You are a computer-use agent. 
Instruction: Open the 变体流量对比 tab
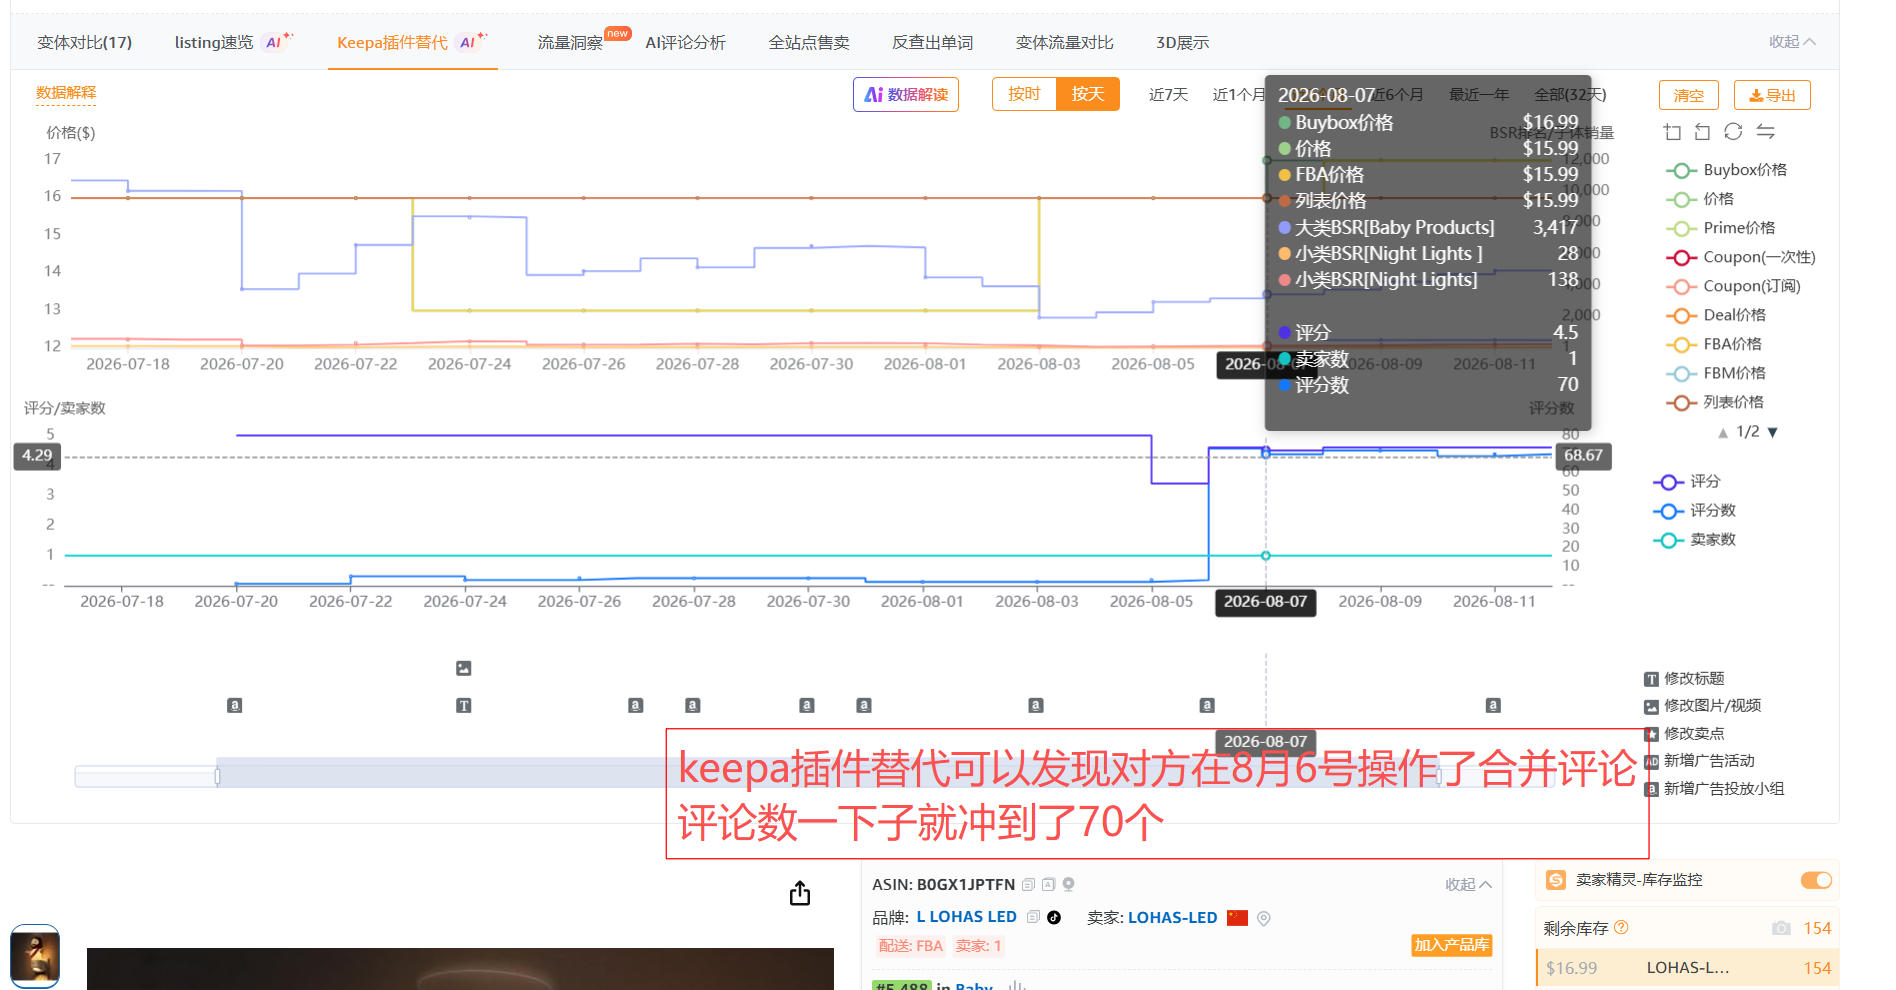1064,42
